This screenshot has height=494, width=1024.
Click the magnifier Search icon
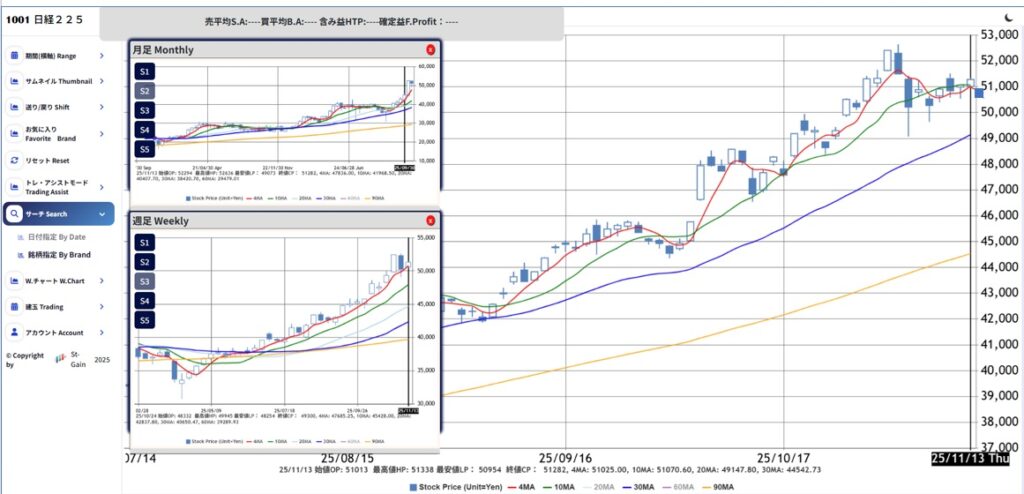pyautogui.click(x=15, y=214)
